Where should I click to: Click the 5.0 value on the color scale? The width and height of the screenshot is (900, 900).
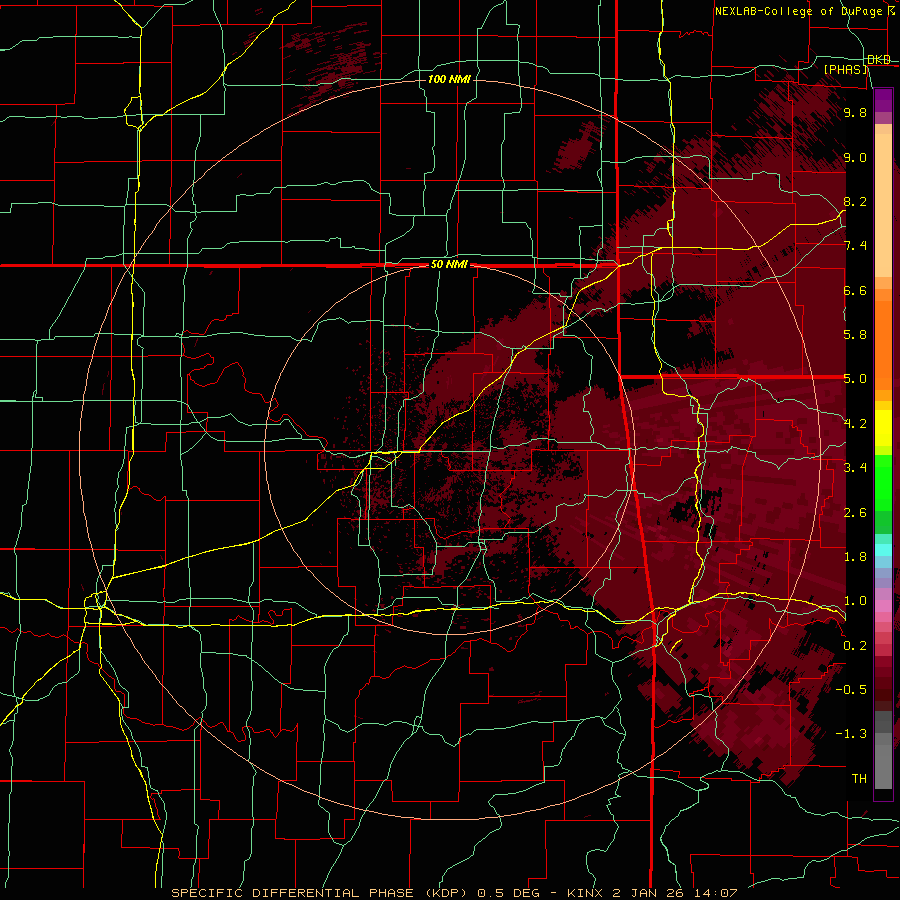(855, 379)
